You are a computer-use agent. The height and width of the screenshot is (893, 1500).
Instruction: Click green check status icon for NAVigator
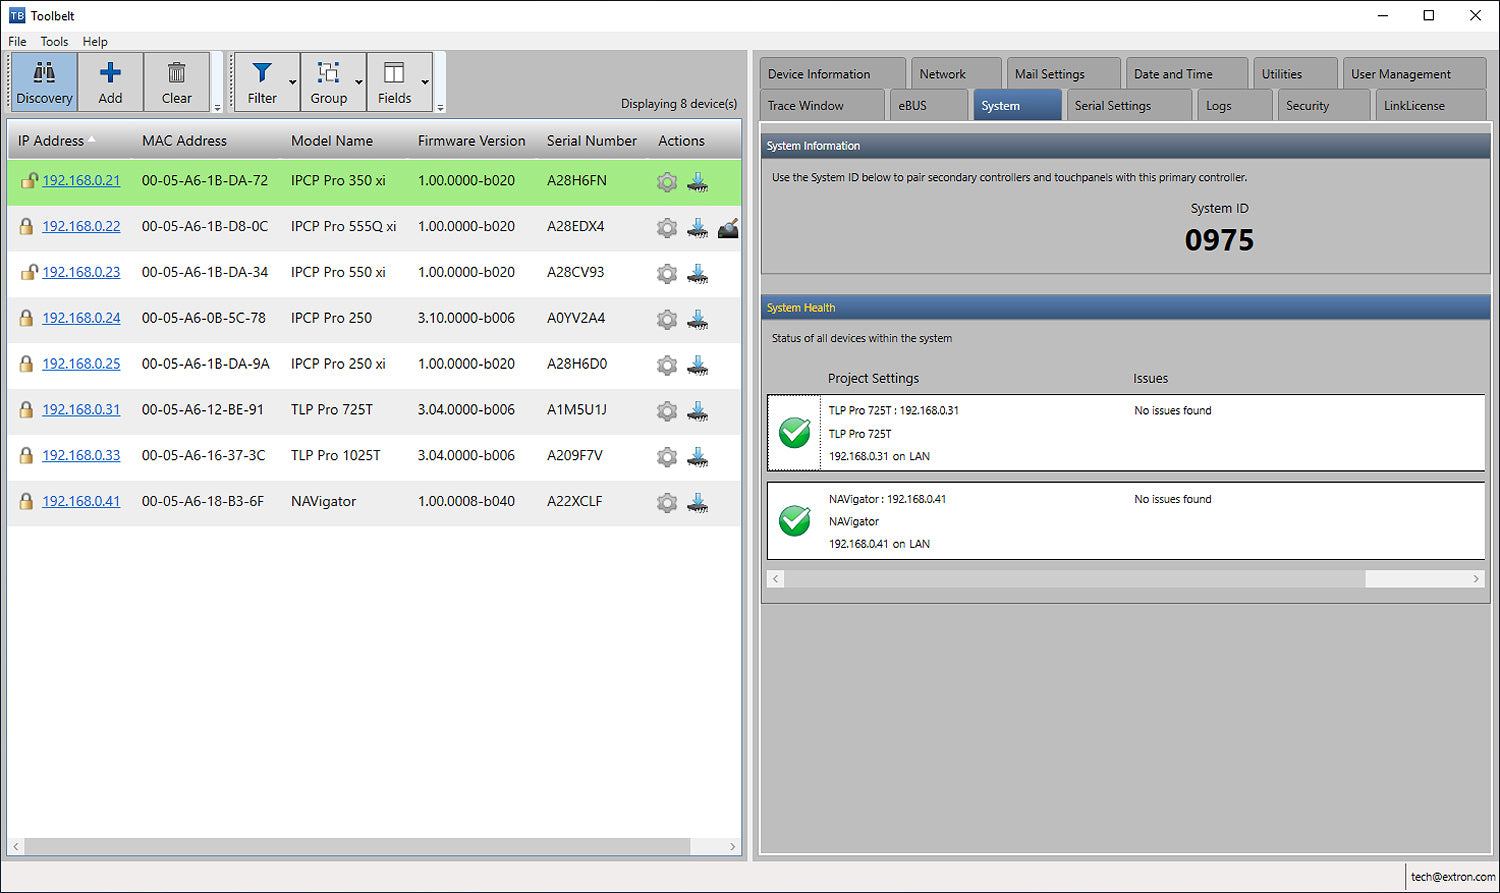coord(795,521)
